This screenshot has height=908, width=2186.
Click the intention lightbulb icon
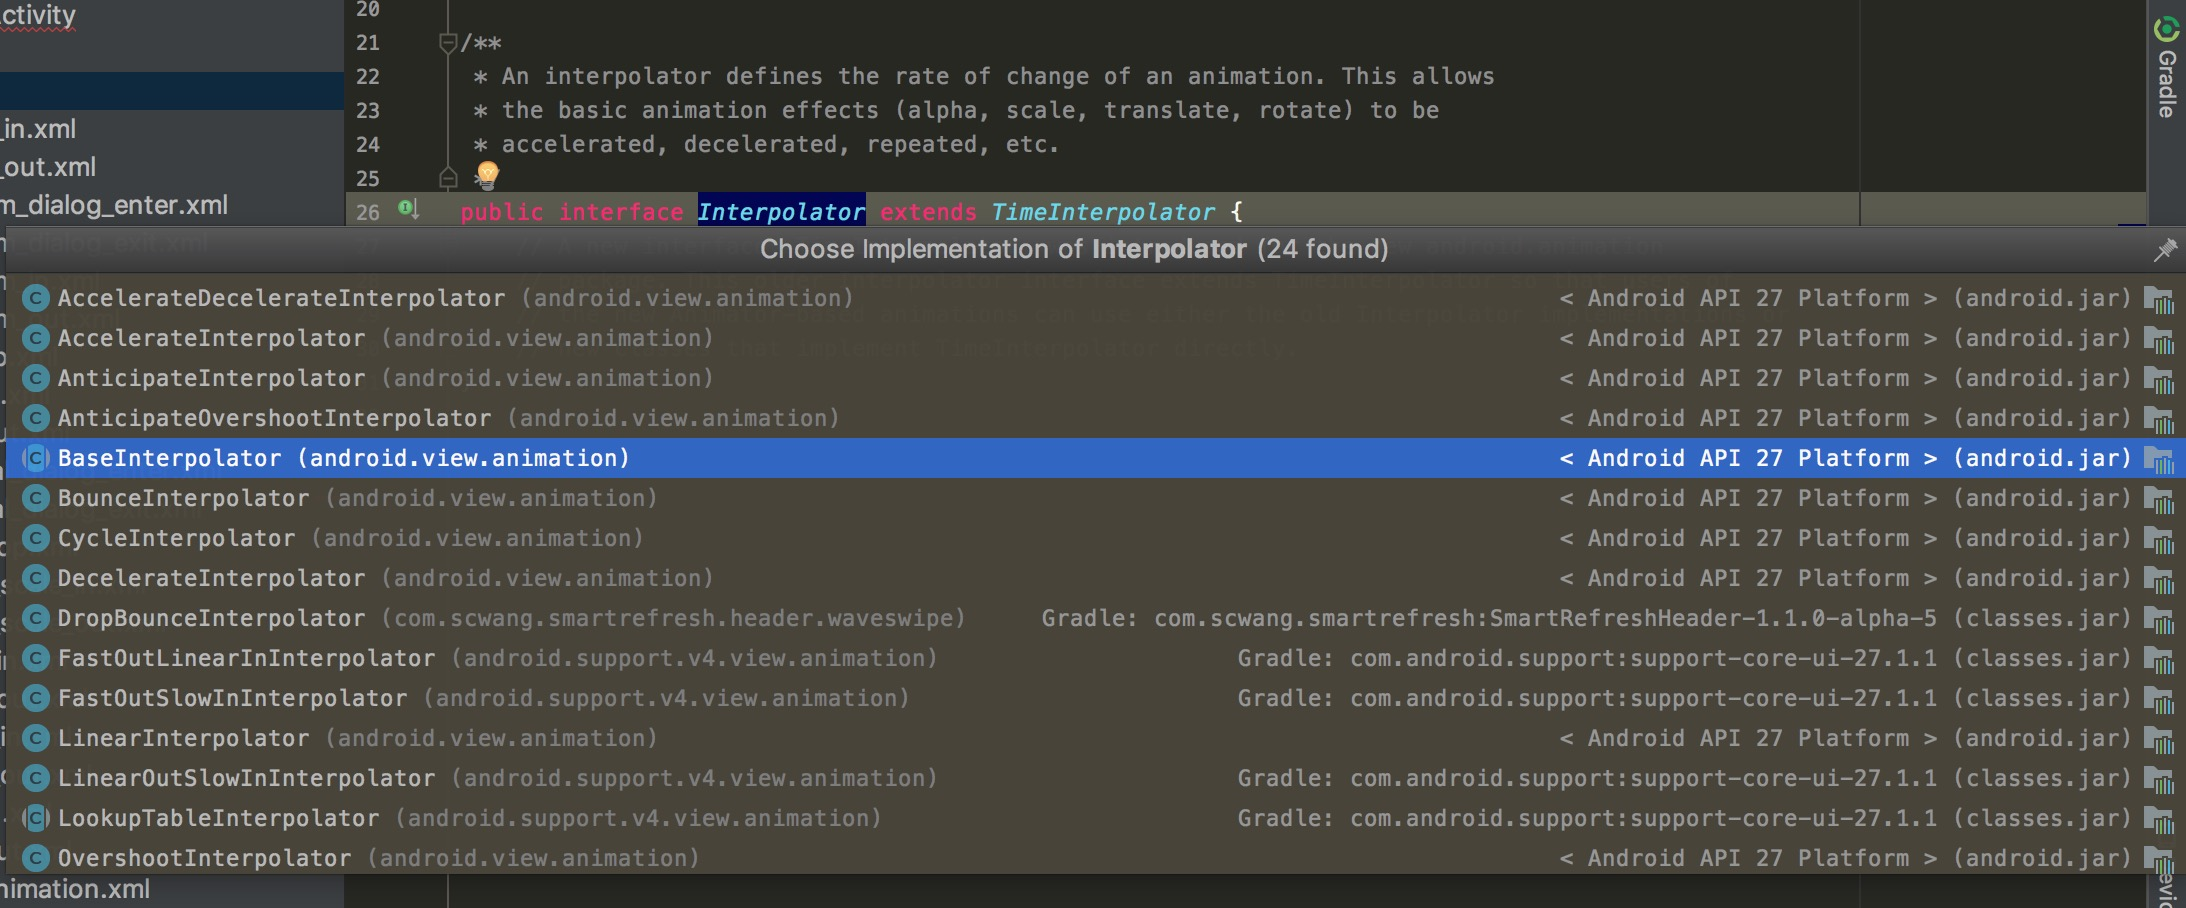(x=487, y=175)
